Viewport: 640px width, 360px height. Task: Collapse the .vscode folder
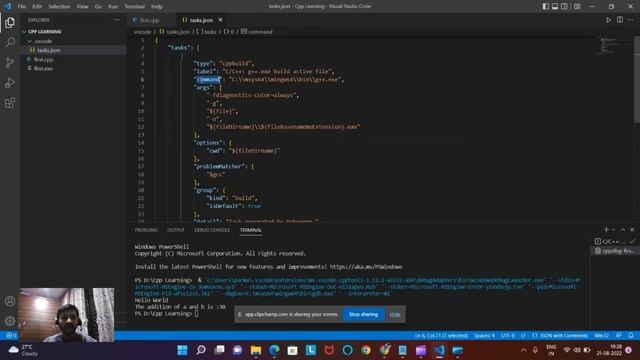point(43,41)
